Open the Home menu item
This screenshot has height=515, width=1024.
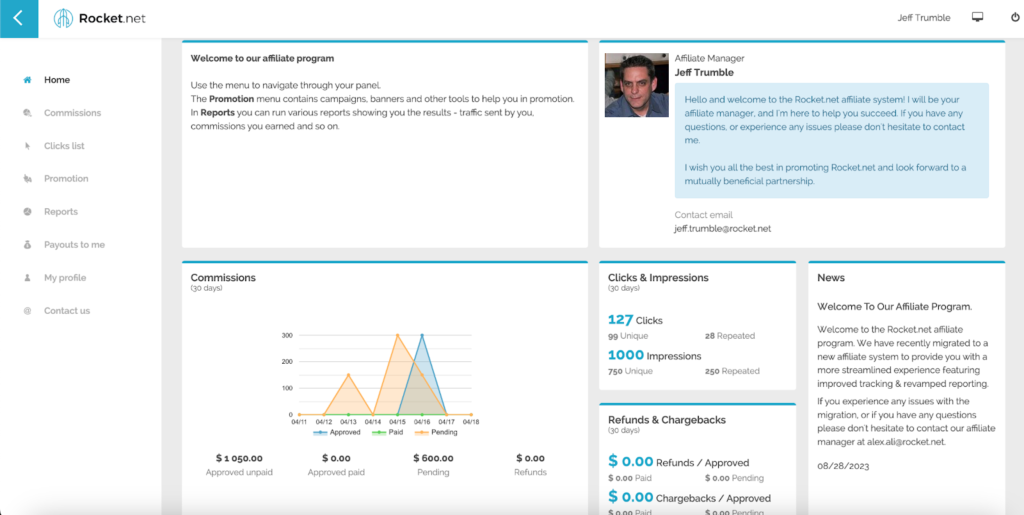[57, 80]
